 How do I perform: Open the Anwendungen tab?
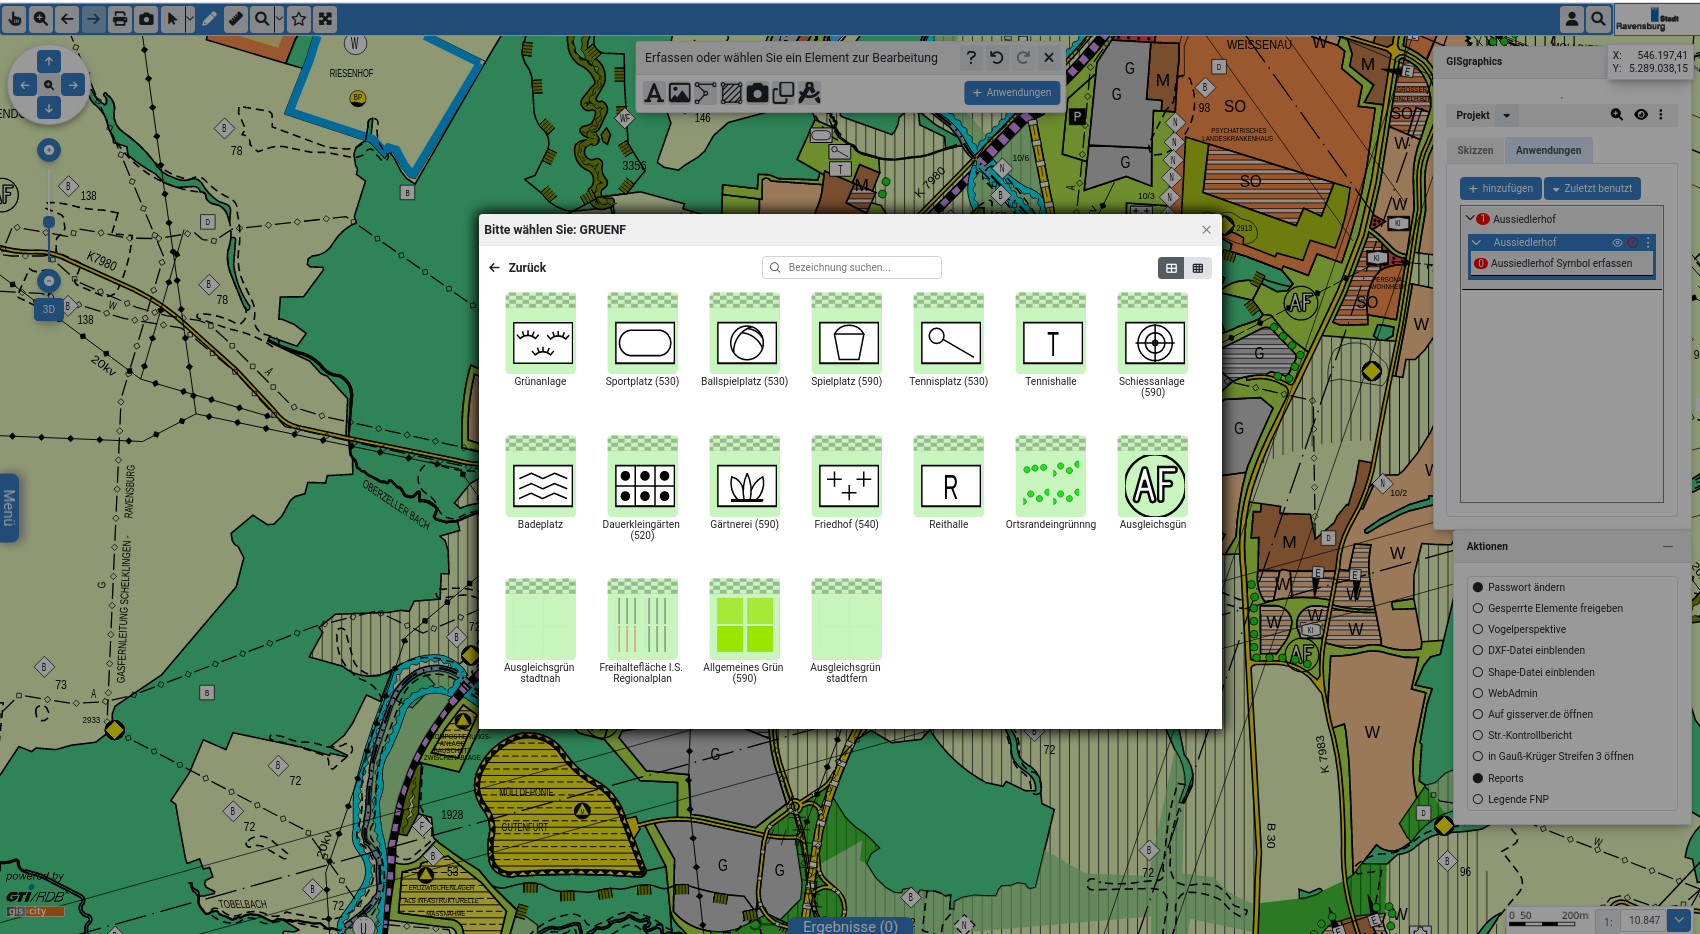pyautogui.click(x=1548, y=151)
